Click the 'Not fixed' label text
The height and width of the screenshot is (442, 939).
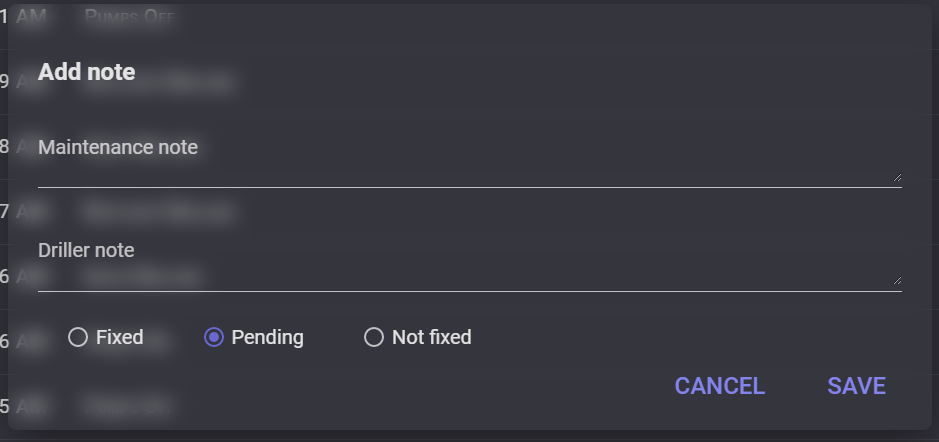tap(432, 337)
